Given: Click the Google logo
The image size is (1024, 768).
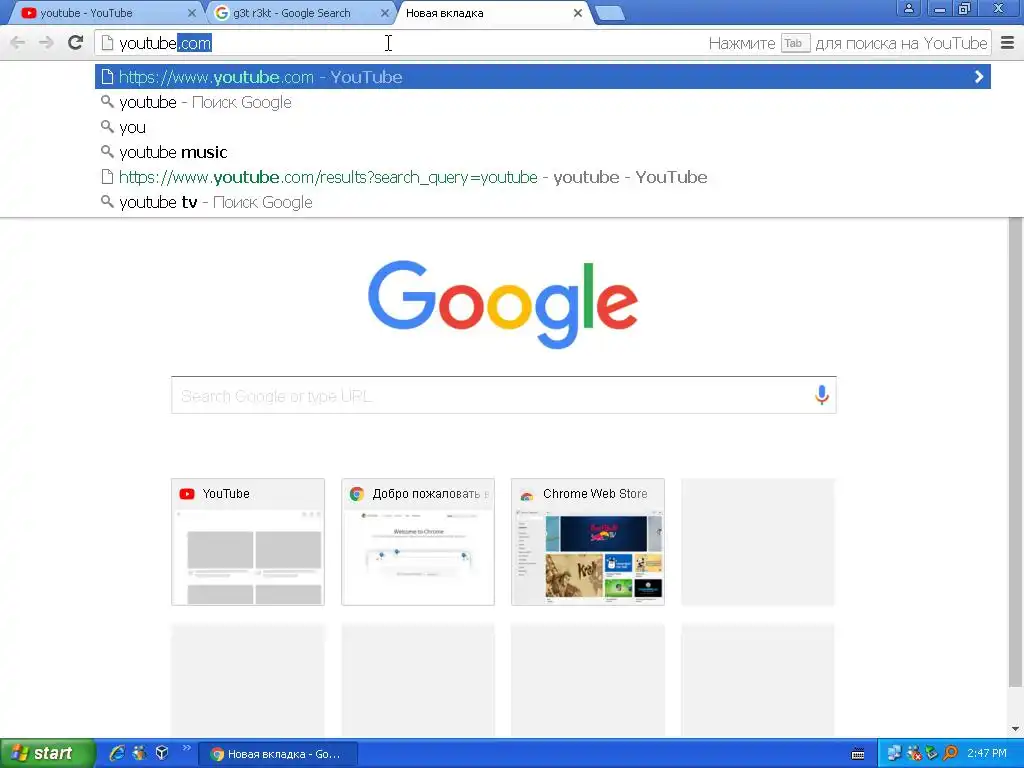Looking at the screenshot, I should pyautogui.click(x=503, y=304).
